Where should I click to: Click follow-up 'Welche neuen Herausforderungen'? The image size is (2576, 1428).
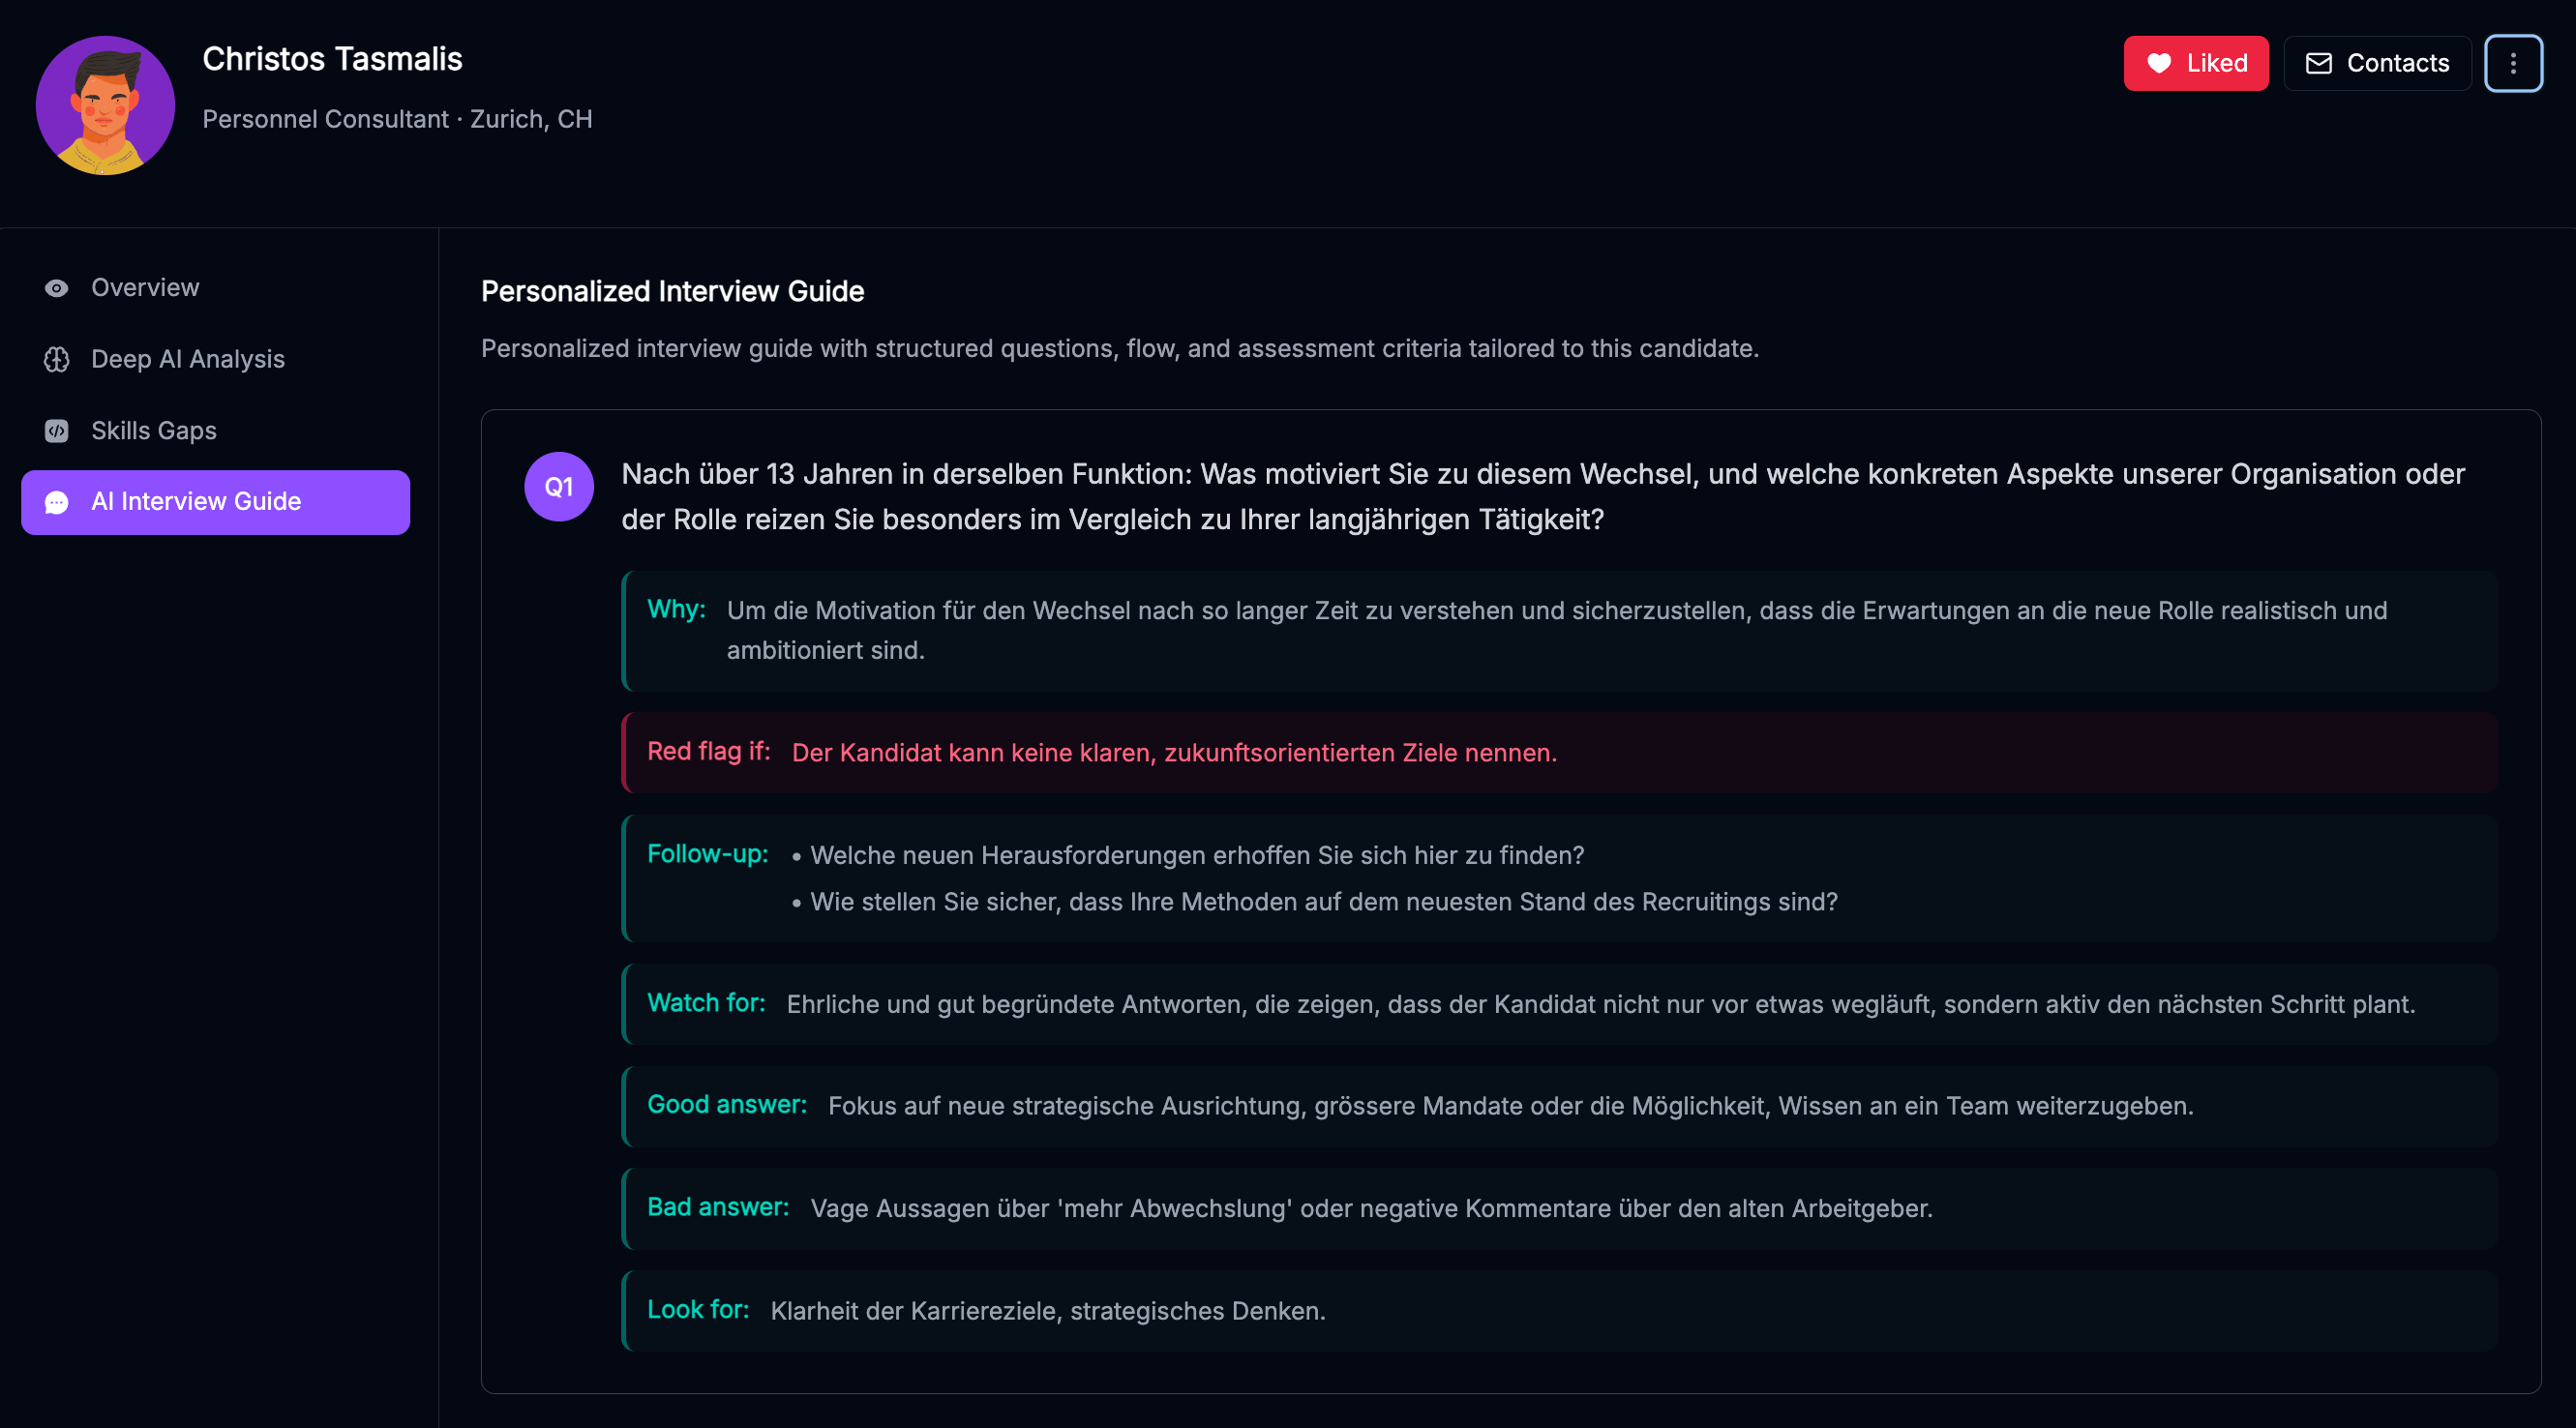point(1197,855)
